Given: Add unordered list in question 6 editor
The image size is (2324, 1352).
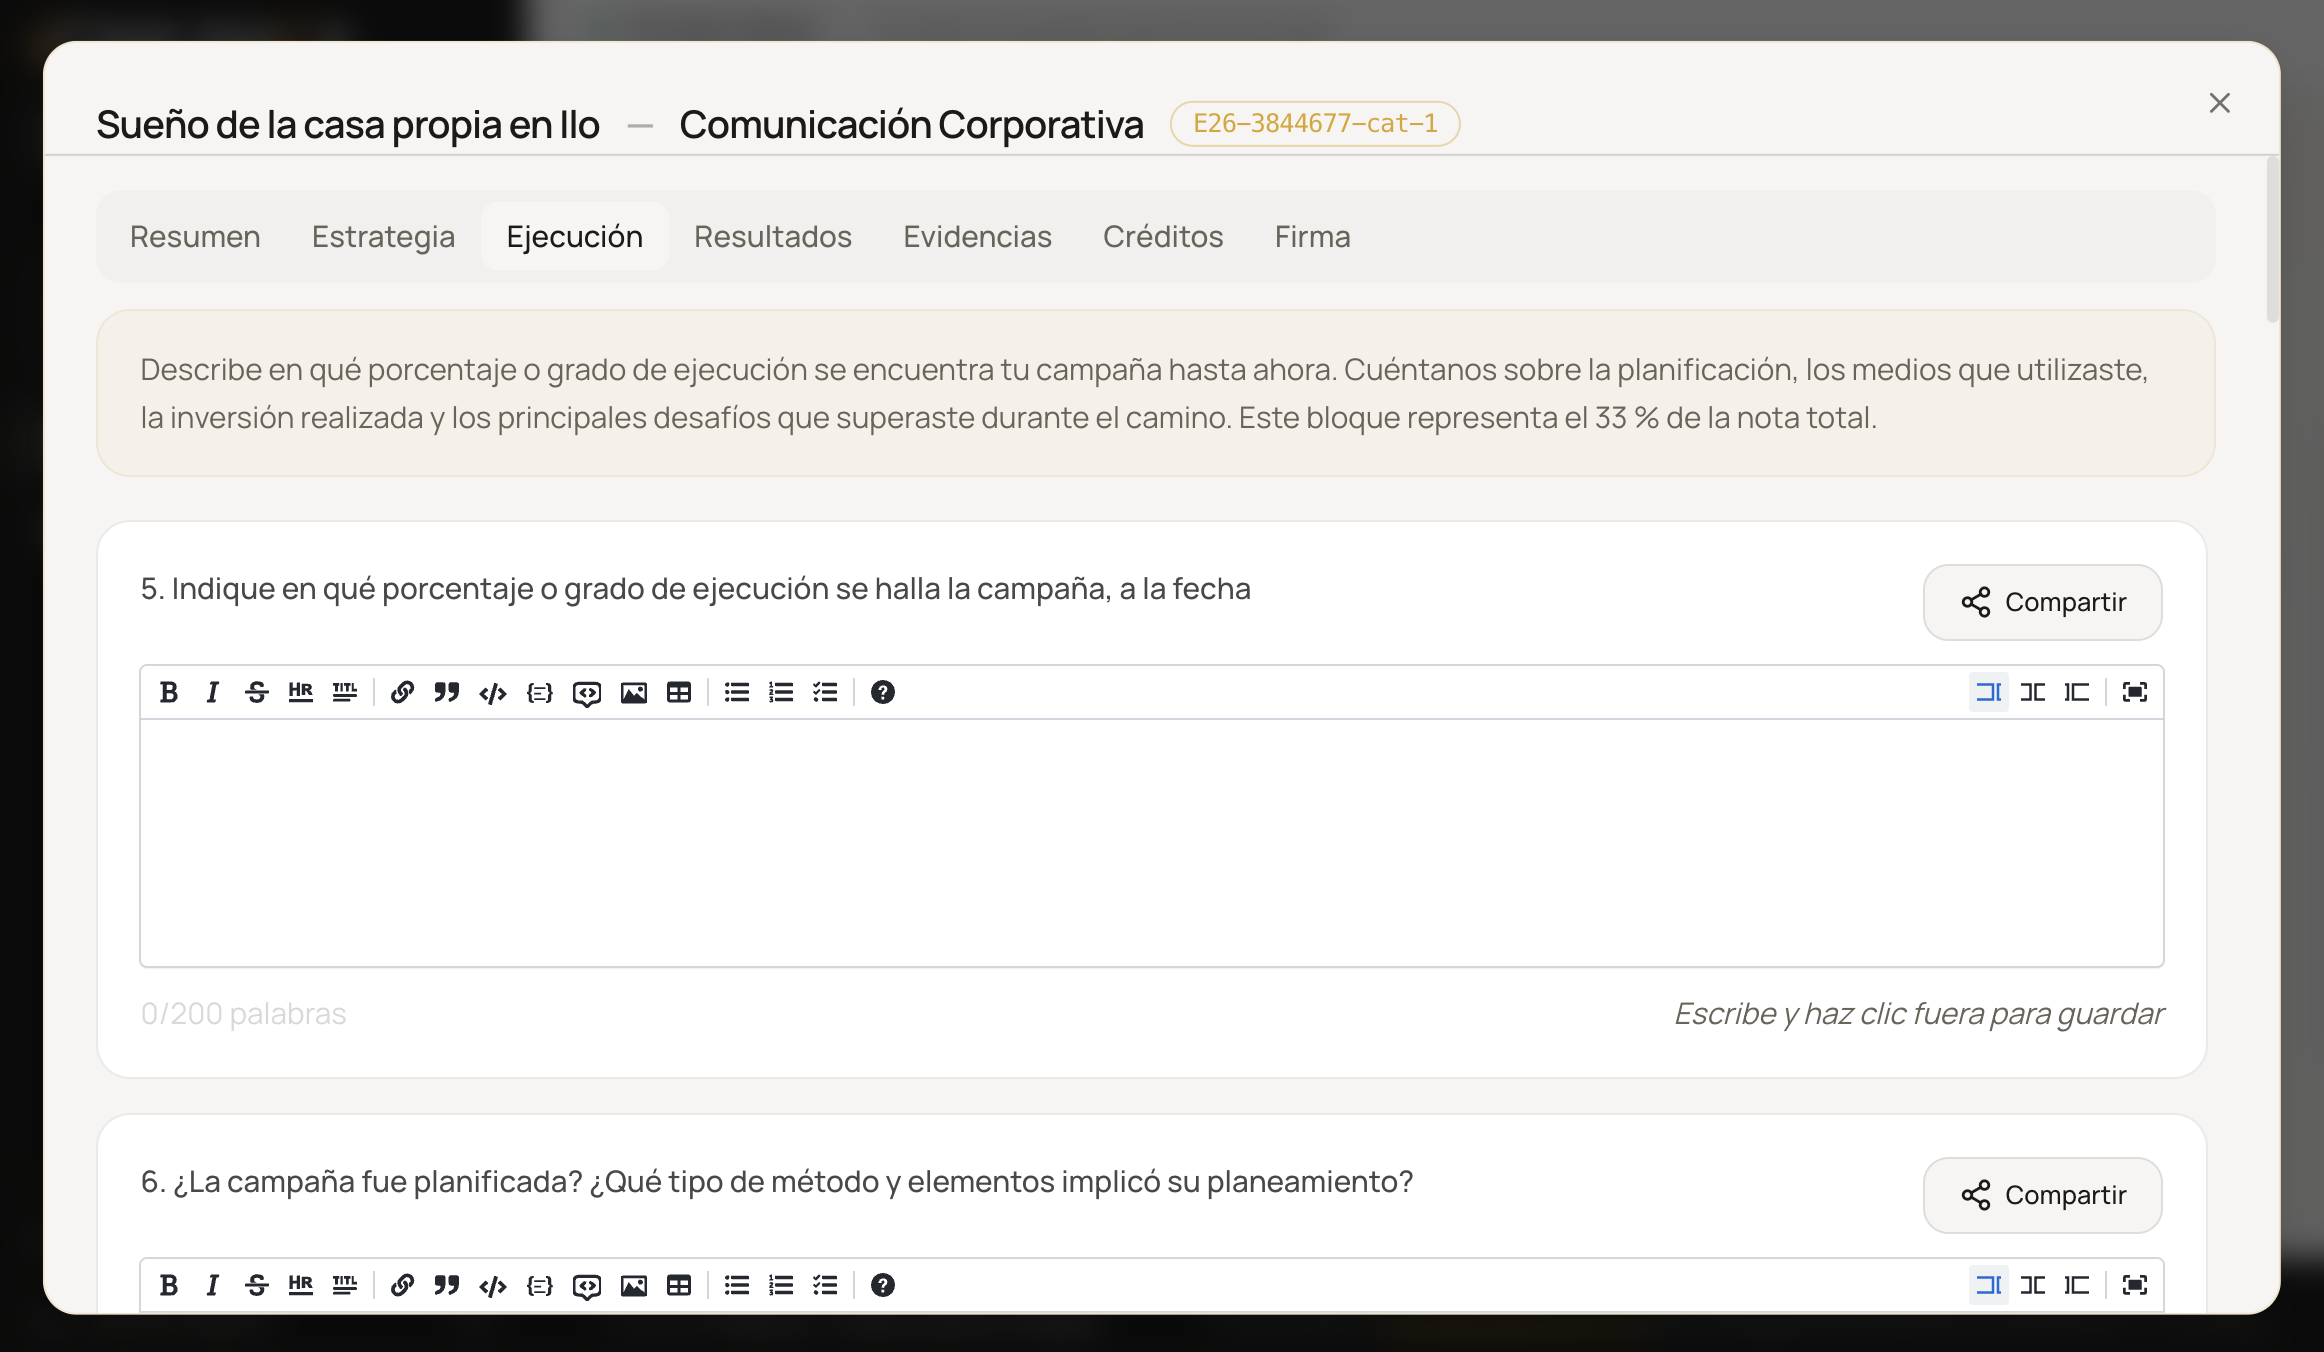Looking at the screenshot, I should coord(737,1285).
